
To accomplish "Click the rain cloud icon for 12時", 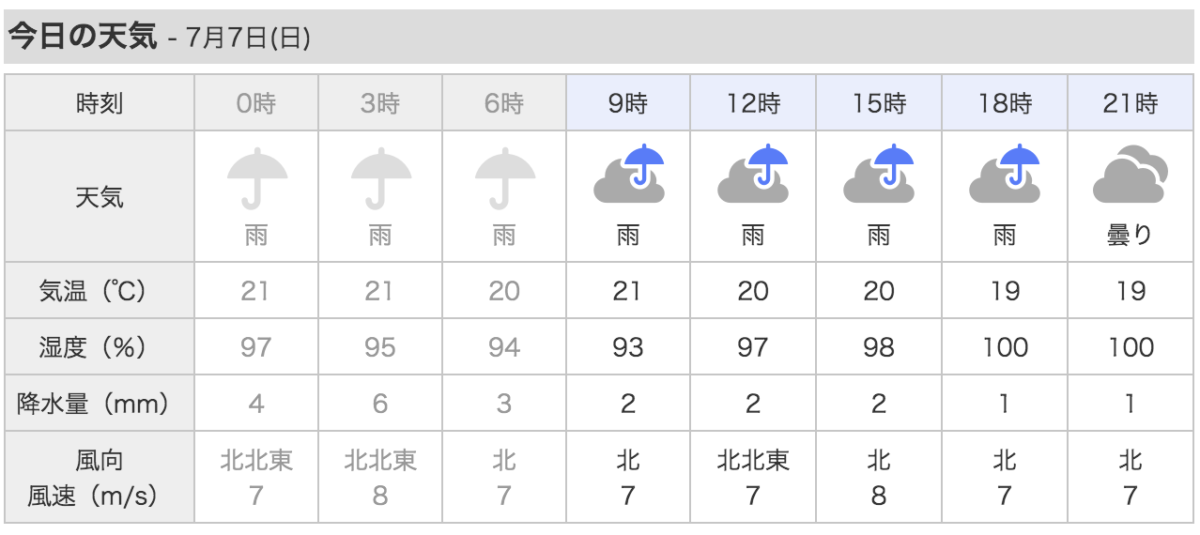I will pyautogui.click(x=752, y=176).
